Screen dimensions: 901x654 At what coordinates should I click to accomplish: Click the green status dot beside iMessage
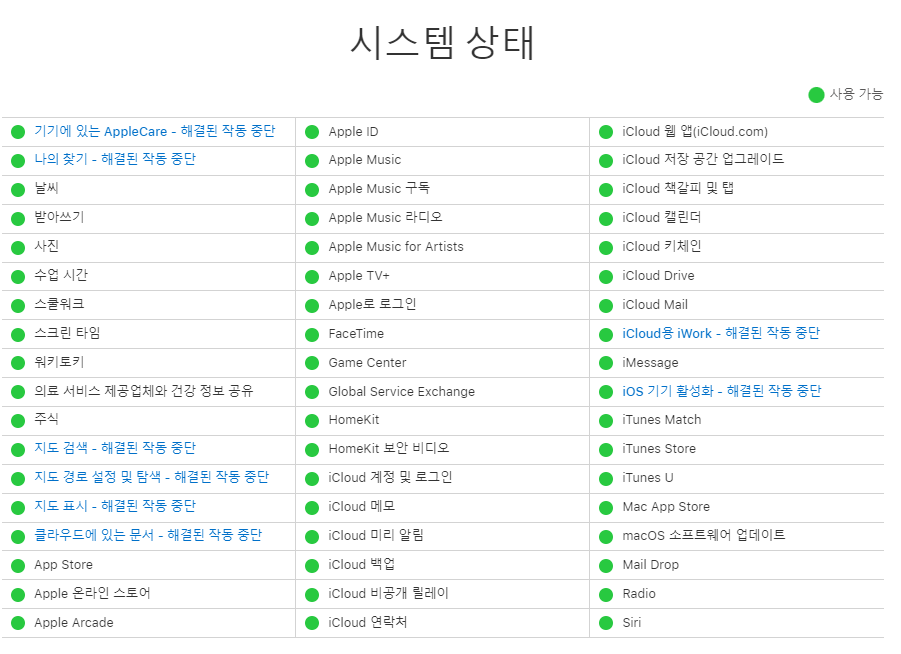[x=606, y=363]
